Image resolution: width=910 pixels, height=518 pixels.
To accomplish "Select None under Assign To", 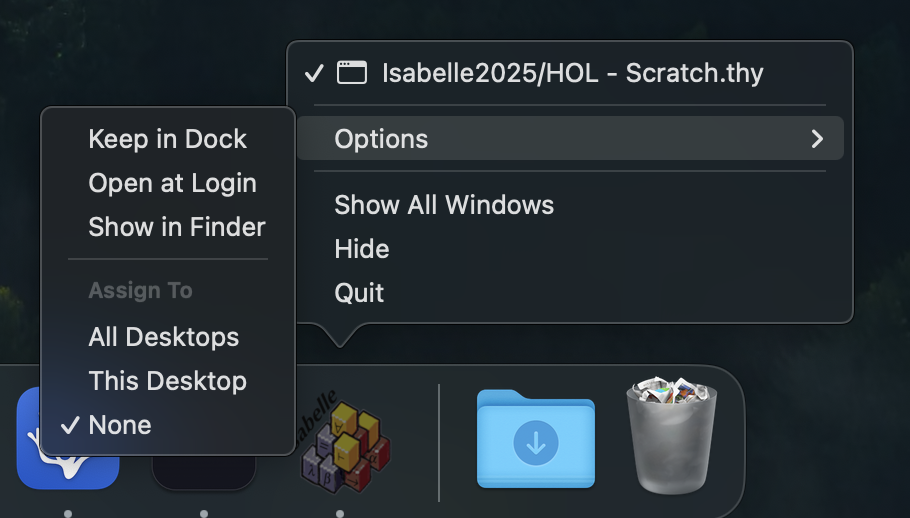I will 120,425.
